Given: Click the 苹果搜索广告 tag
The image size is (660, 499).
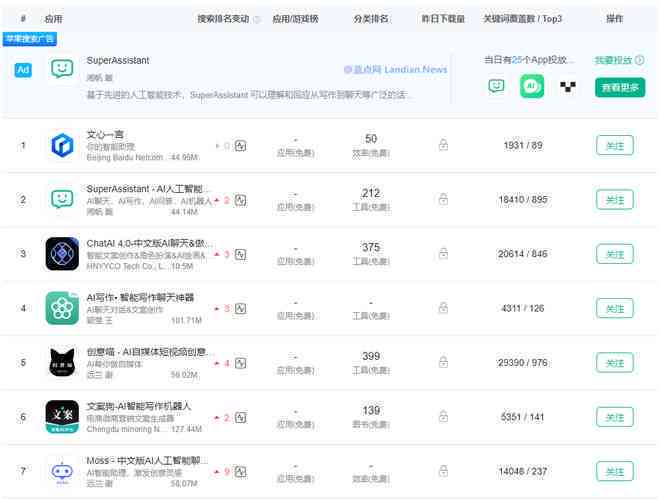Looking at the screenshot, I should pos(29,39).
